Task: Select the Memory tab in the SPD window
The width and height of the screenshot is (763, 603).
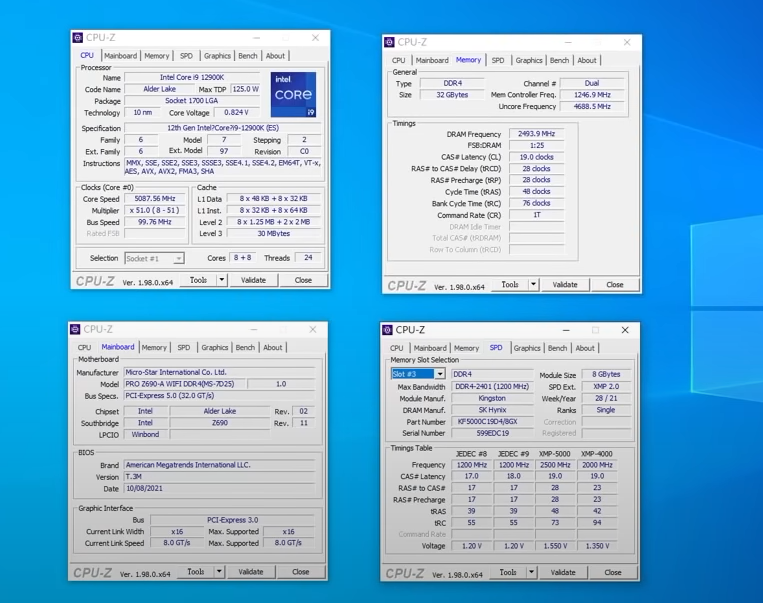Action: 466,348
